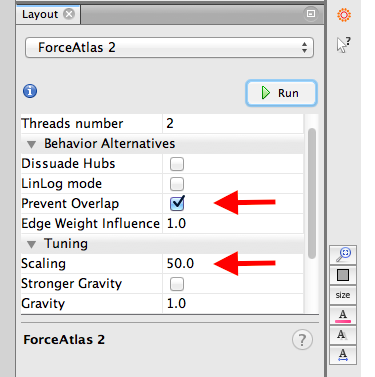Enable the LinLog mode checkbox
Image resolution: width=375 pixels, height=377 pixels.
tap(177, 184)
